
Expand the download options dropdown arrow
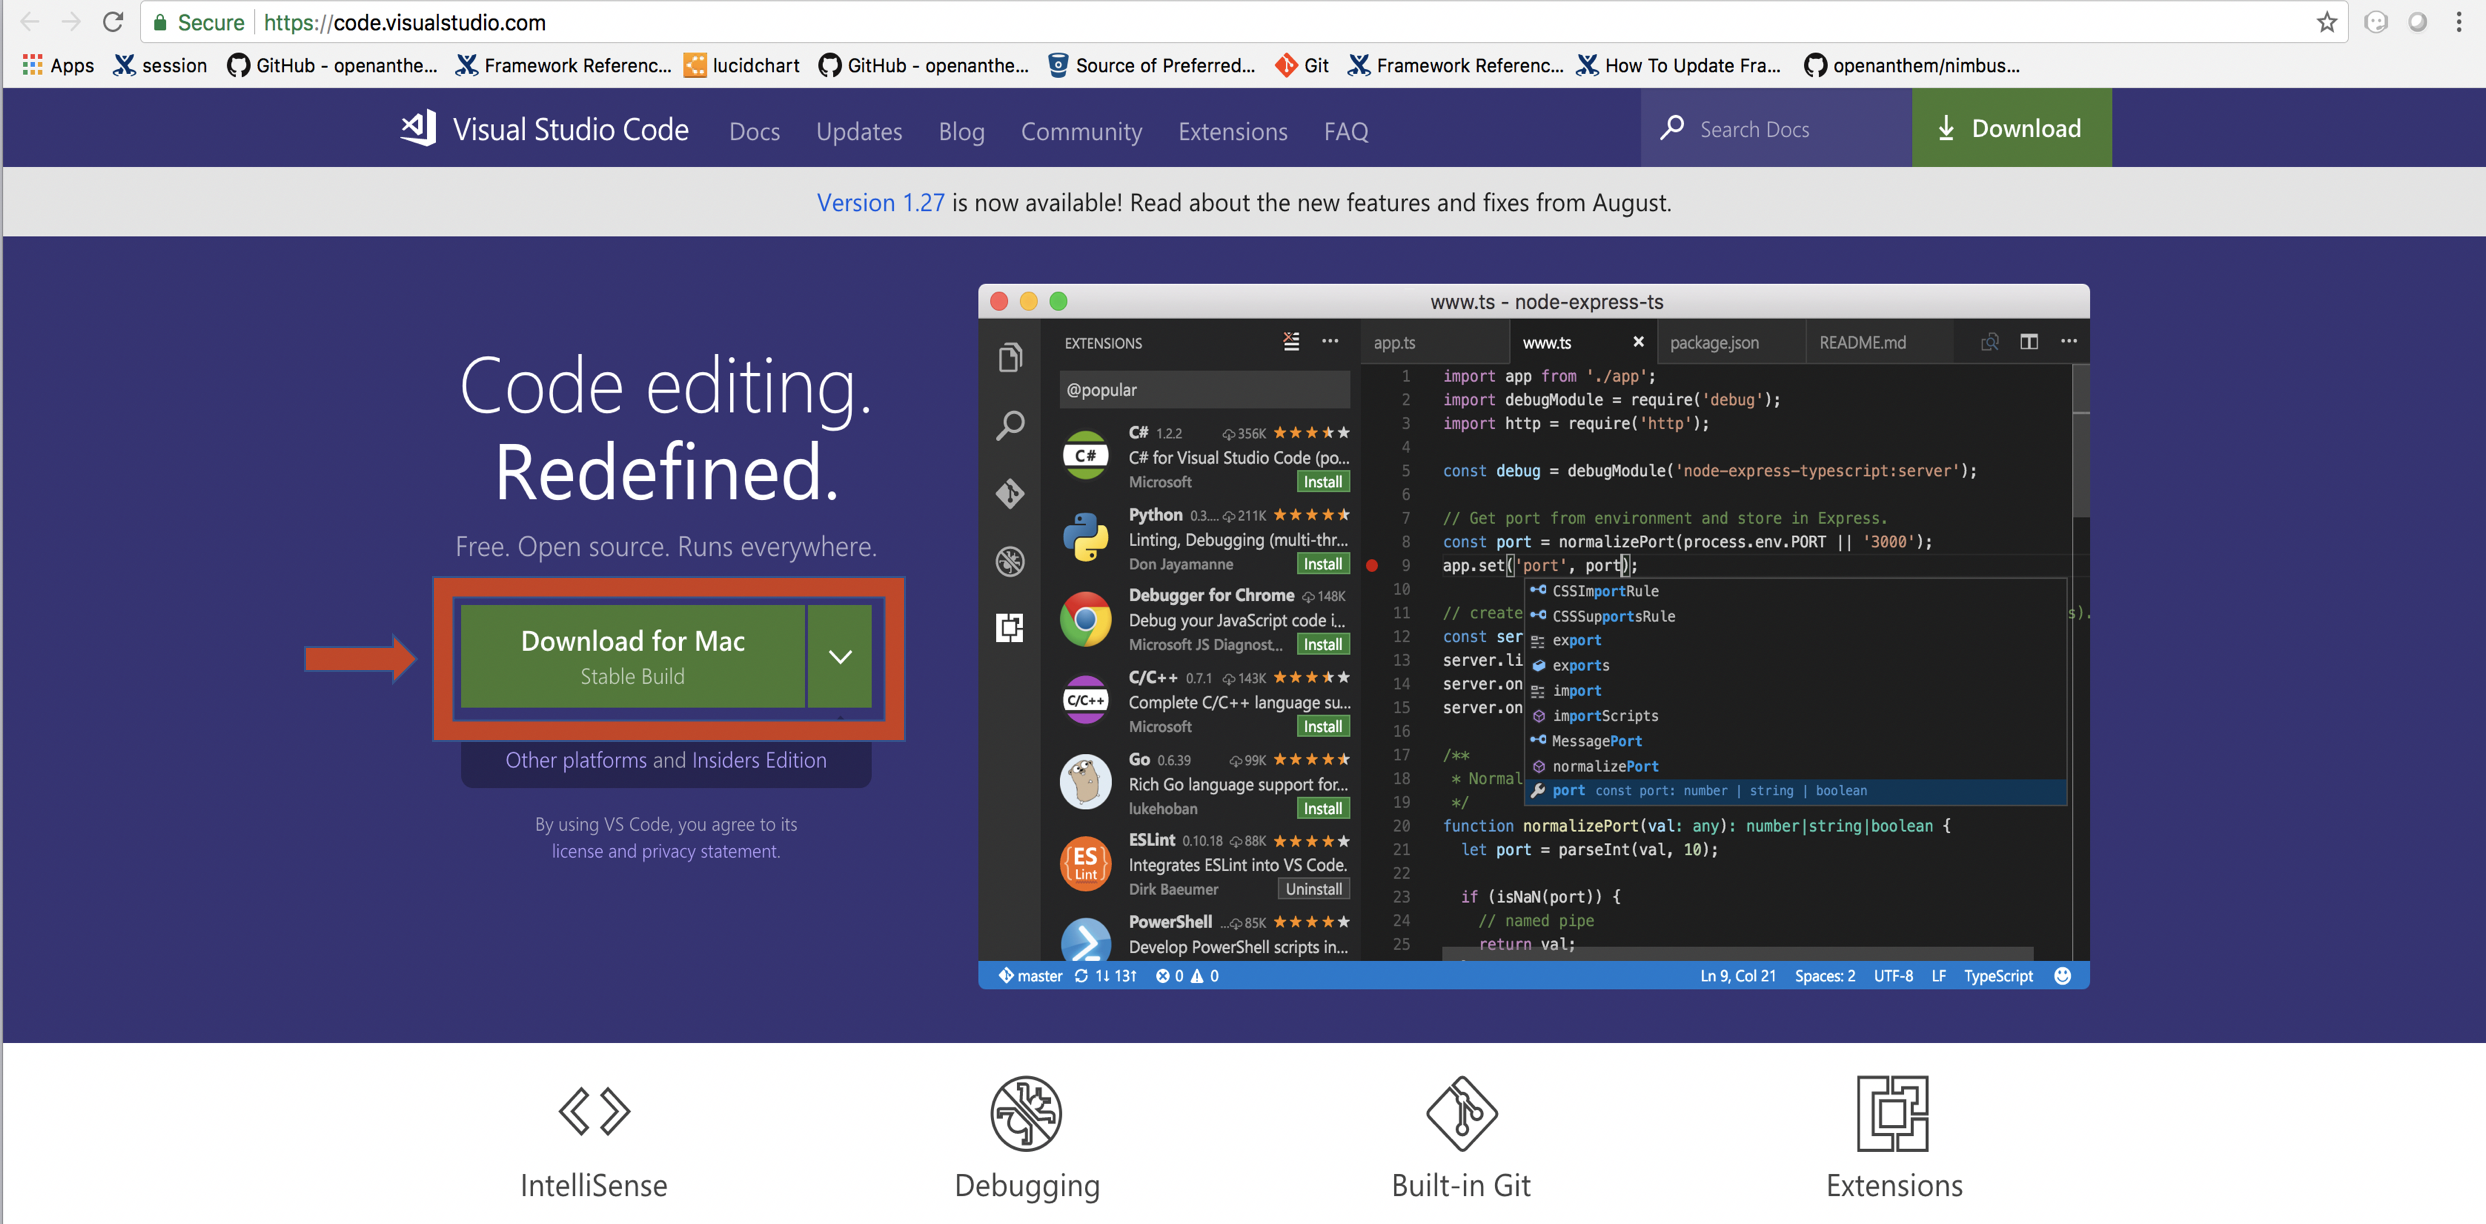tap(840, 657)
